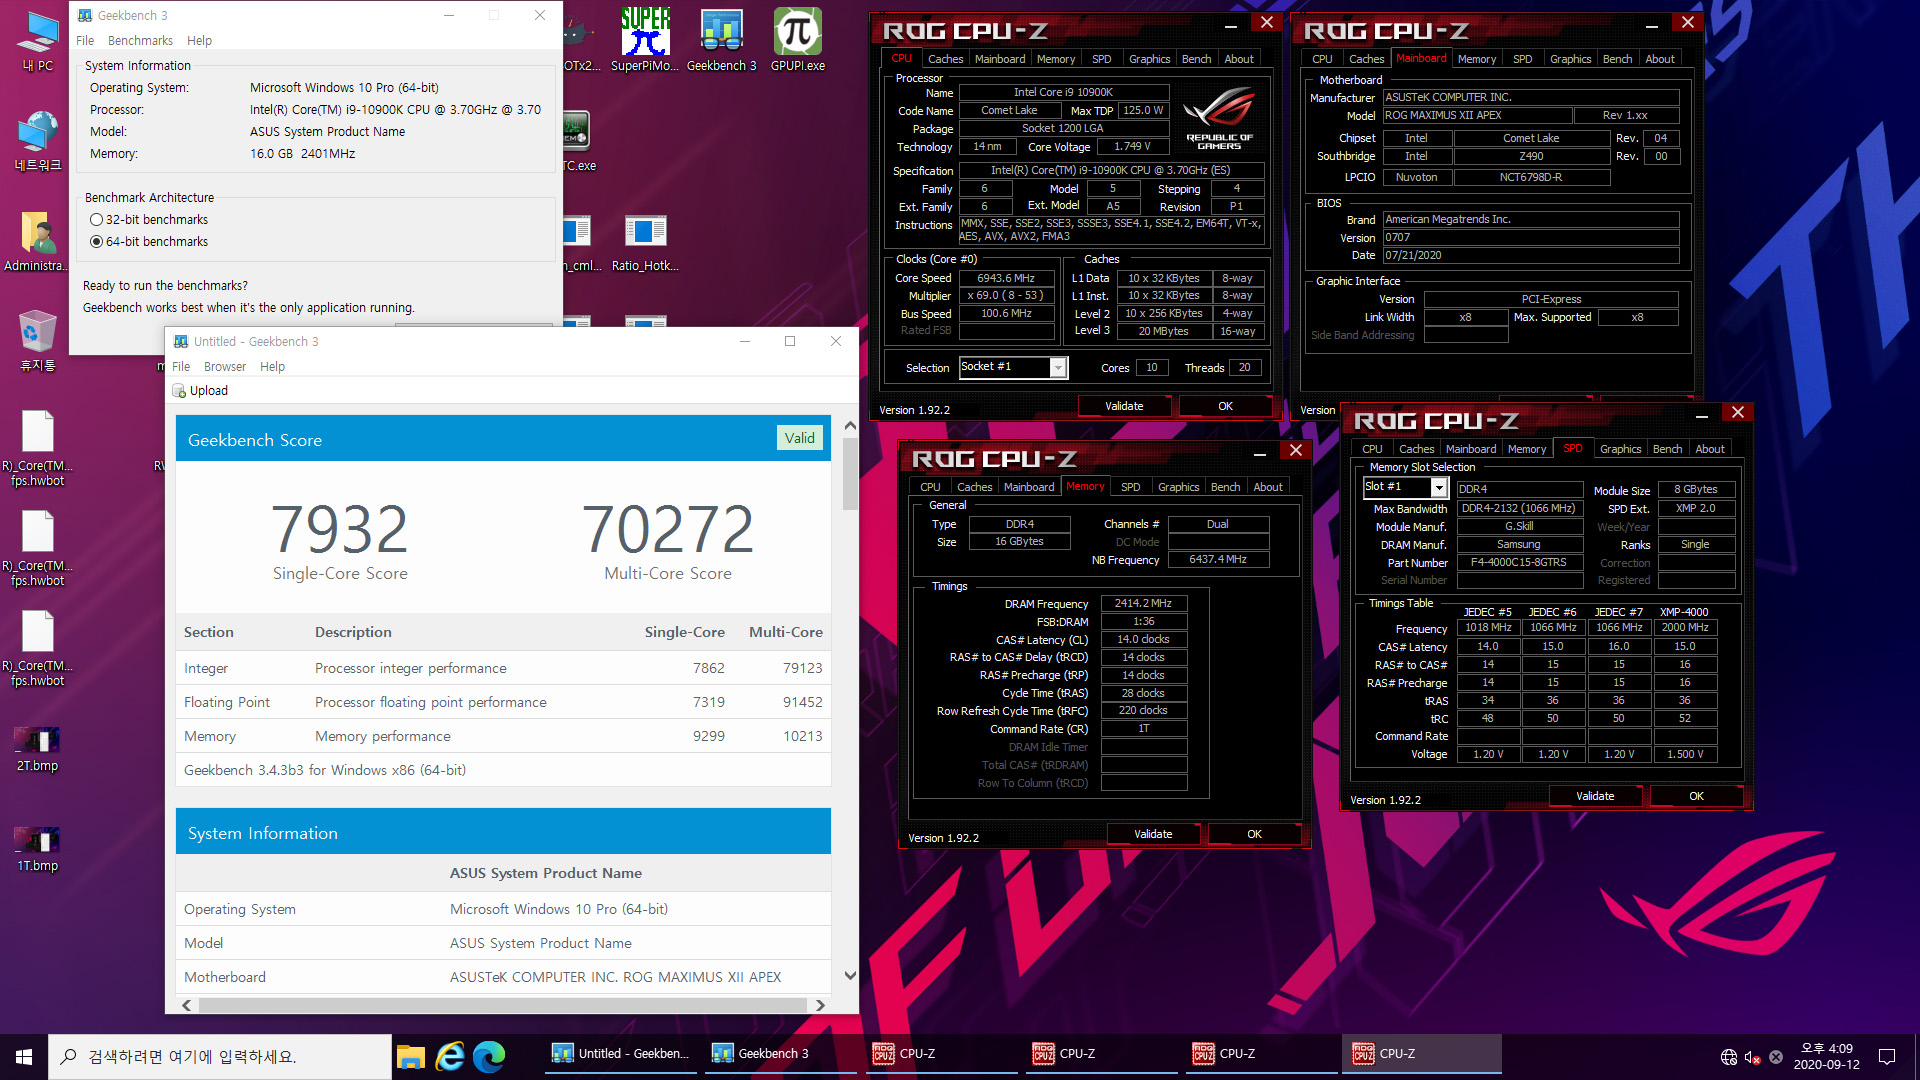This screenshot has width=1920, height=1080.
Task: Click the BIOS Version 0707 field
Action: [x=1530, y=237]
